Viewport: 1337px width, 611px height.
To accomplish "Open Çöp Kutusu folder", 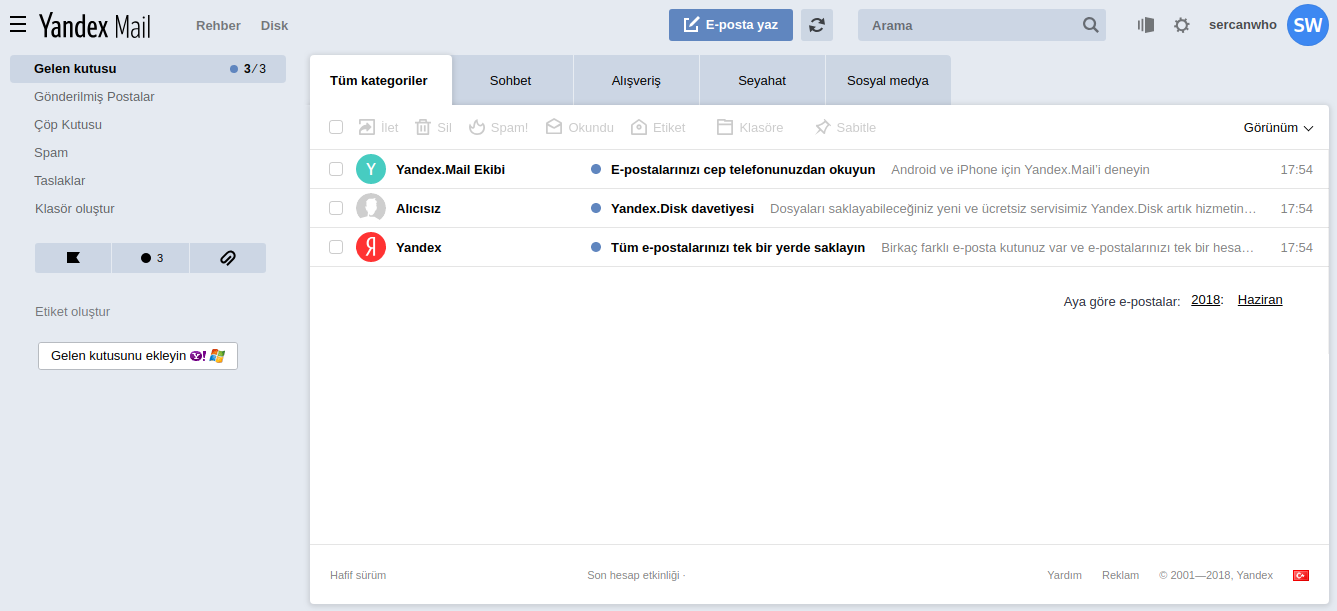I will [x=68, y=125].
